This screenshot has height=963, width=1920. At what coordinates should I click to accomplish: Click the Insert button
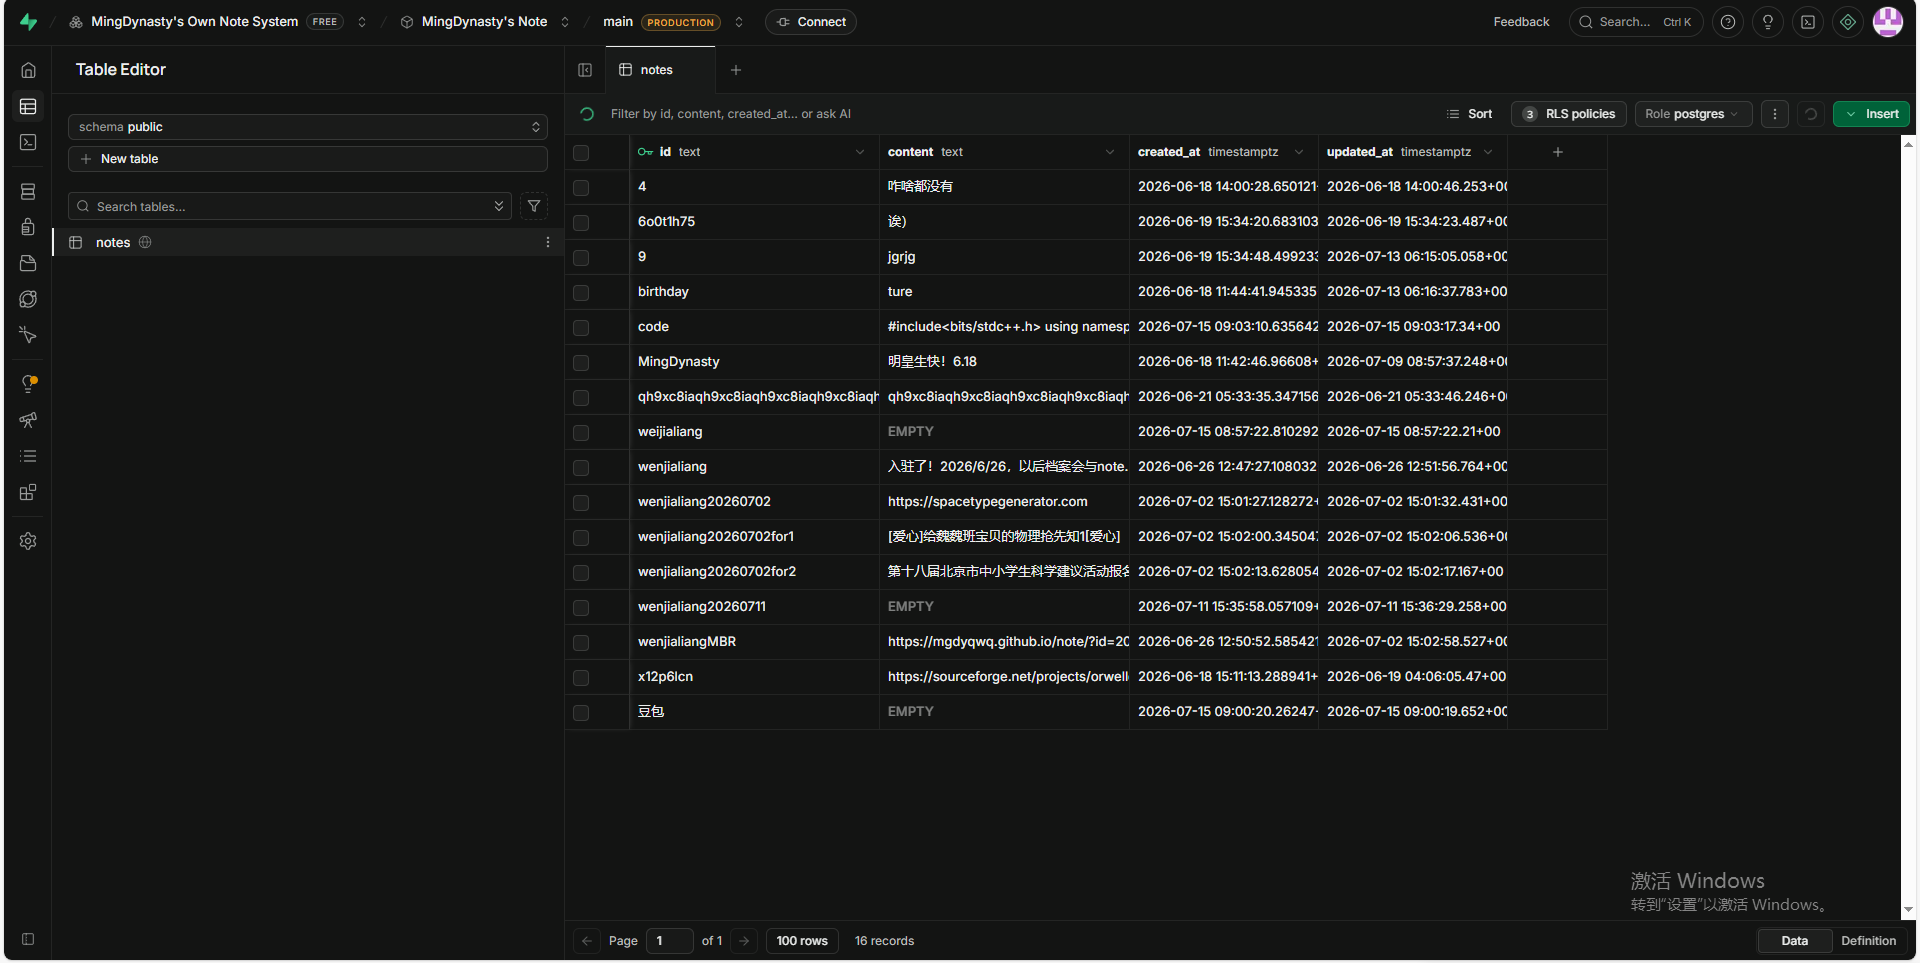pyautogui.click(x=1871, y=114)
